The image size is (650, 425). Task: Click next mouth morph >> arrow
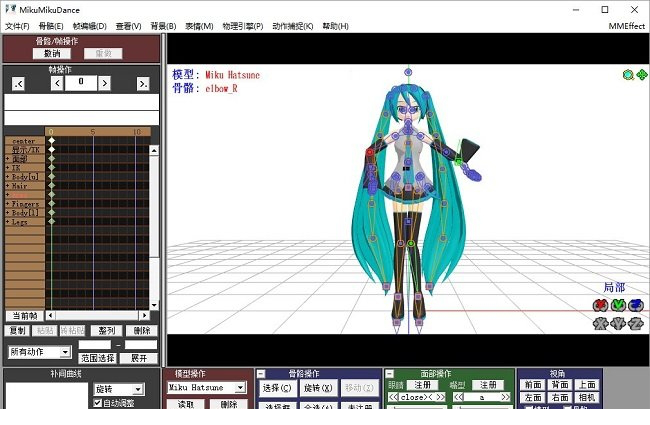tap(505, 397)
